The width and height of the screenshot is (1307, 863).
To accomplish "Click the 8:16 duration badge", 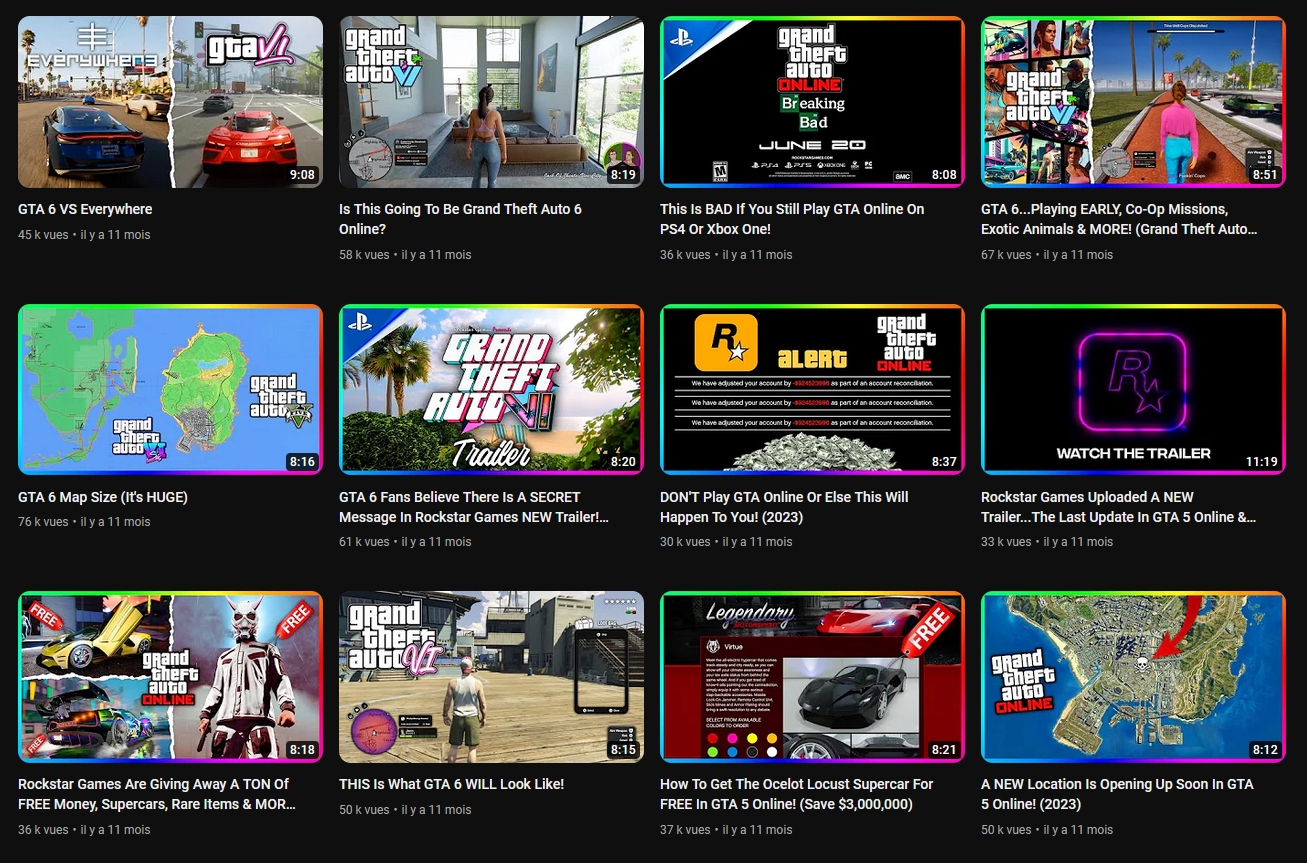I will (x=302, y=462).
